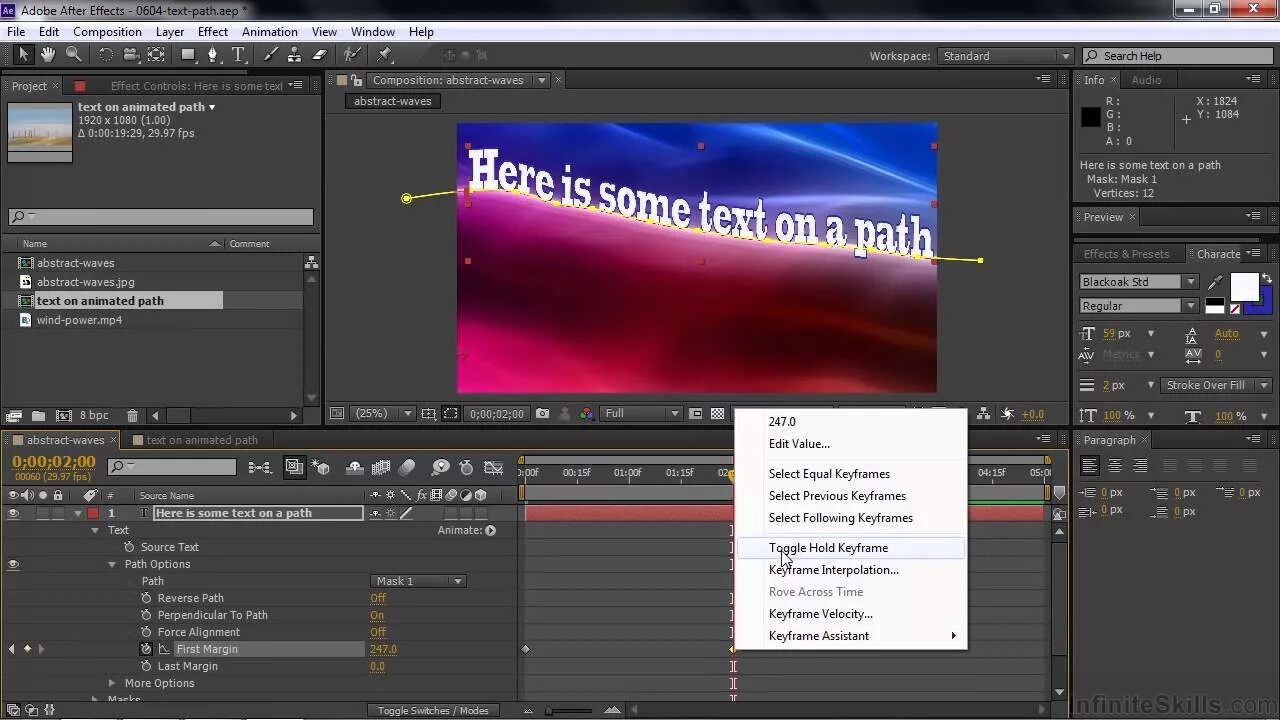Toggle stopwatch for Source Text
1280x720 pixels.
click(x=129, y=547)
